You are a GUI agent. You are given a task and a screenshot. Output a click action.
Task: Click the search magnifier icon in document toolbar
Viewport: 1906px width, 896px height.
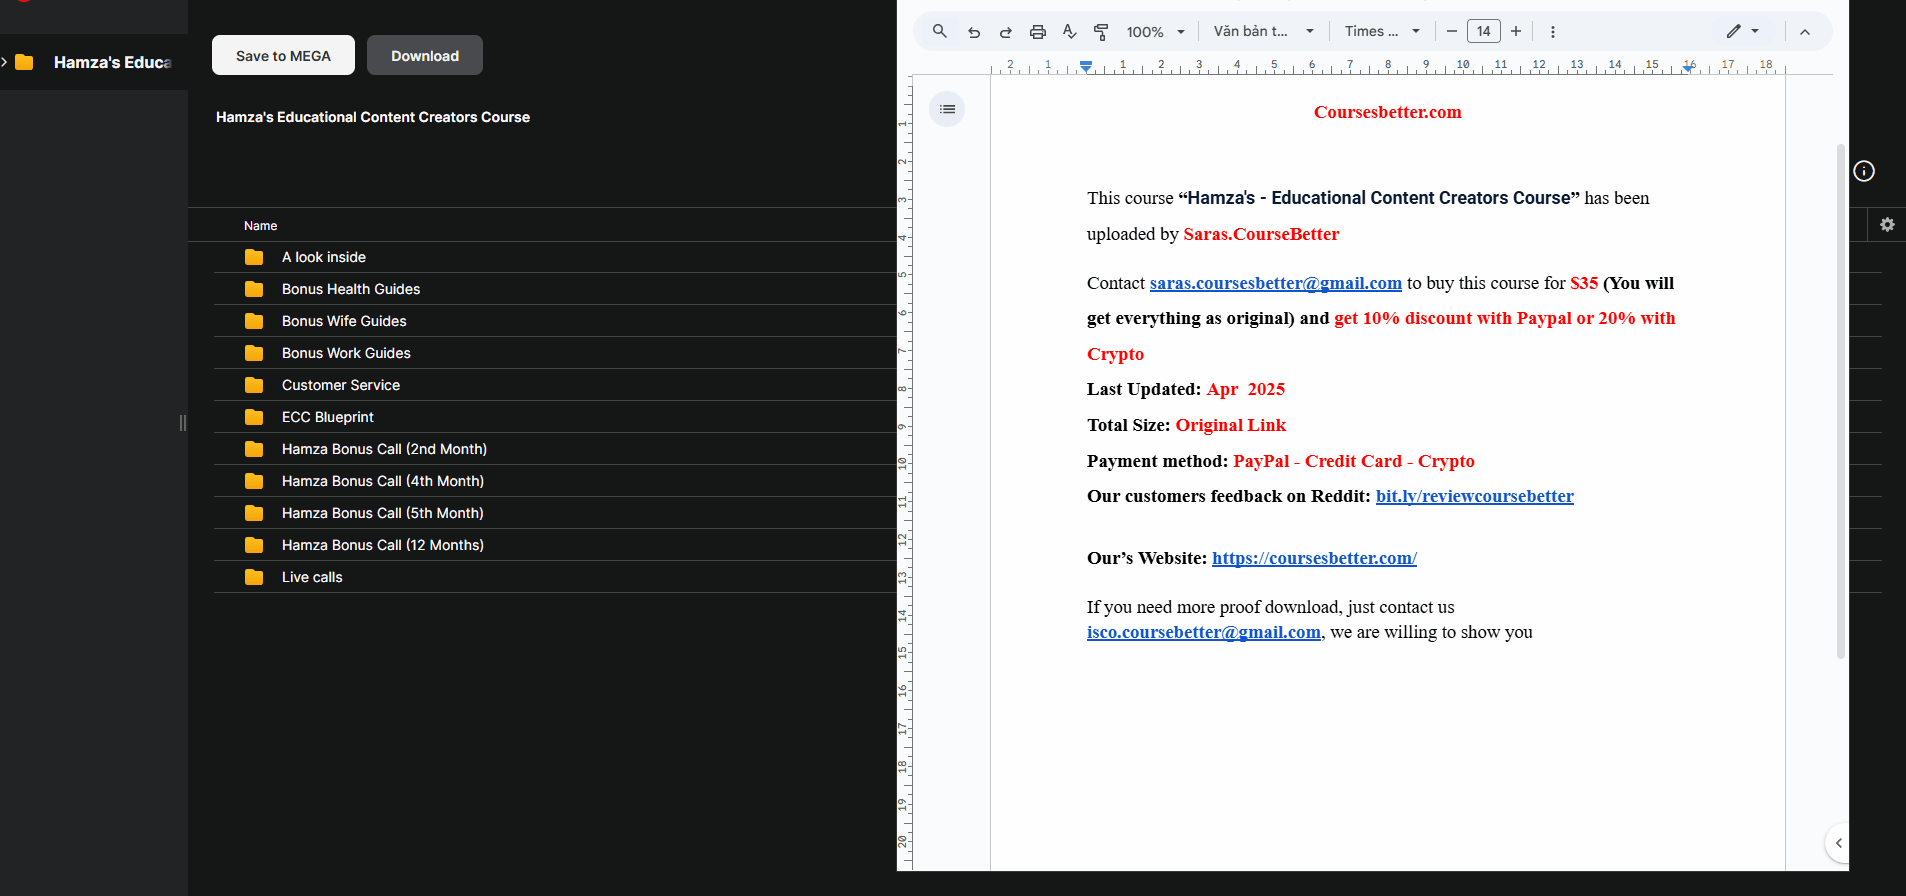pyautogui.click(x=939, y=31)
